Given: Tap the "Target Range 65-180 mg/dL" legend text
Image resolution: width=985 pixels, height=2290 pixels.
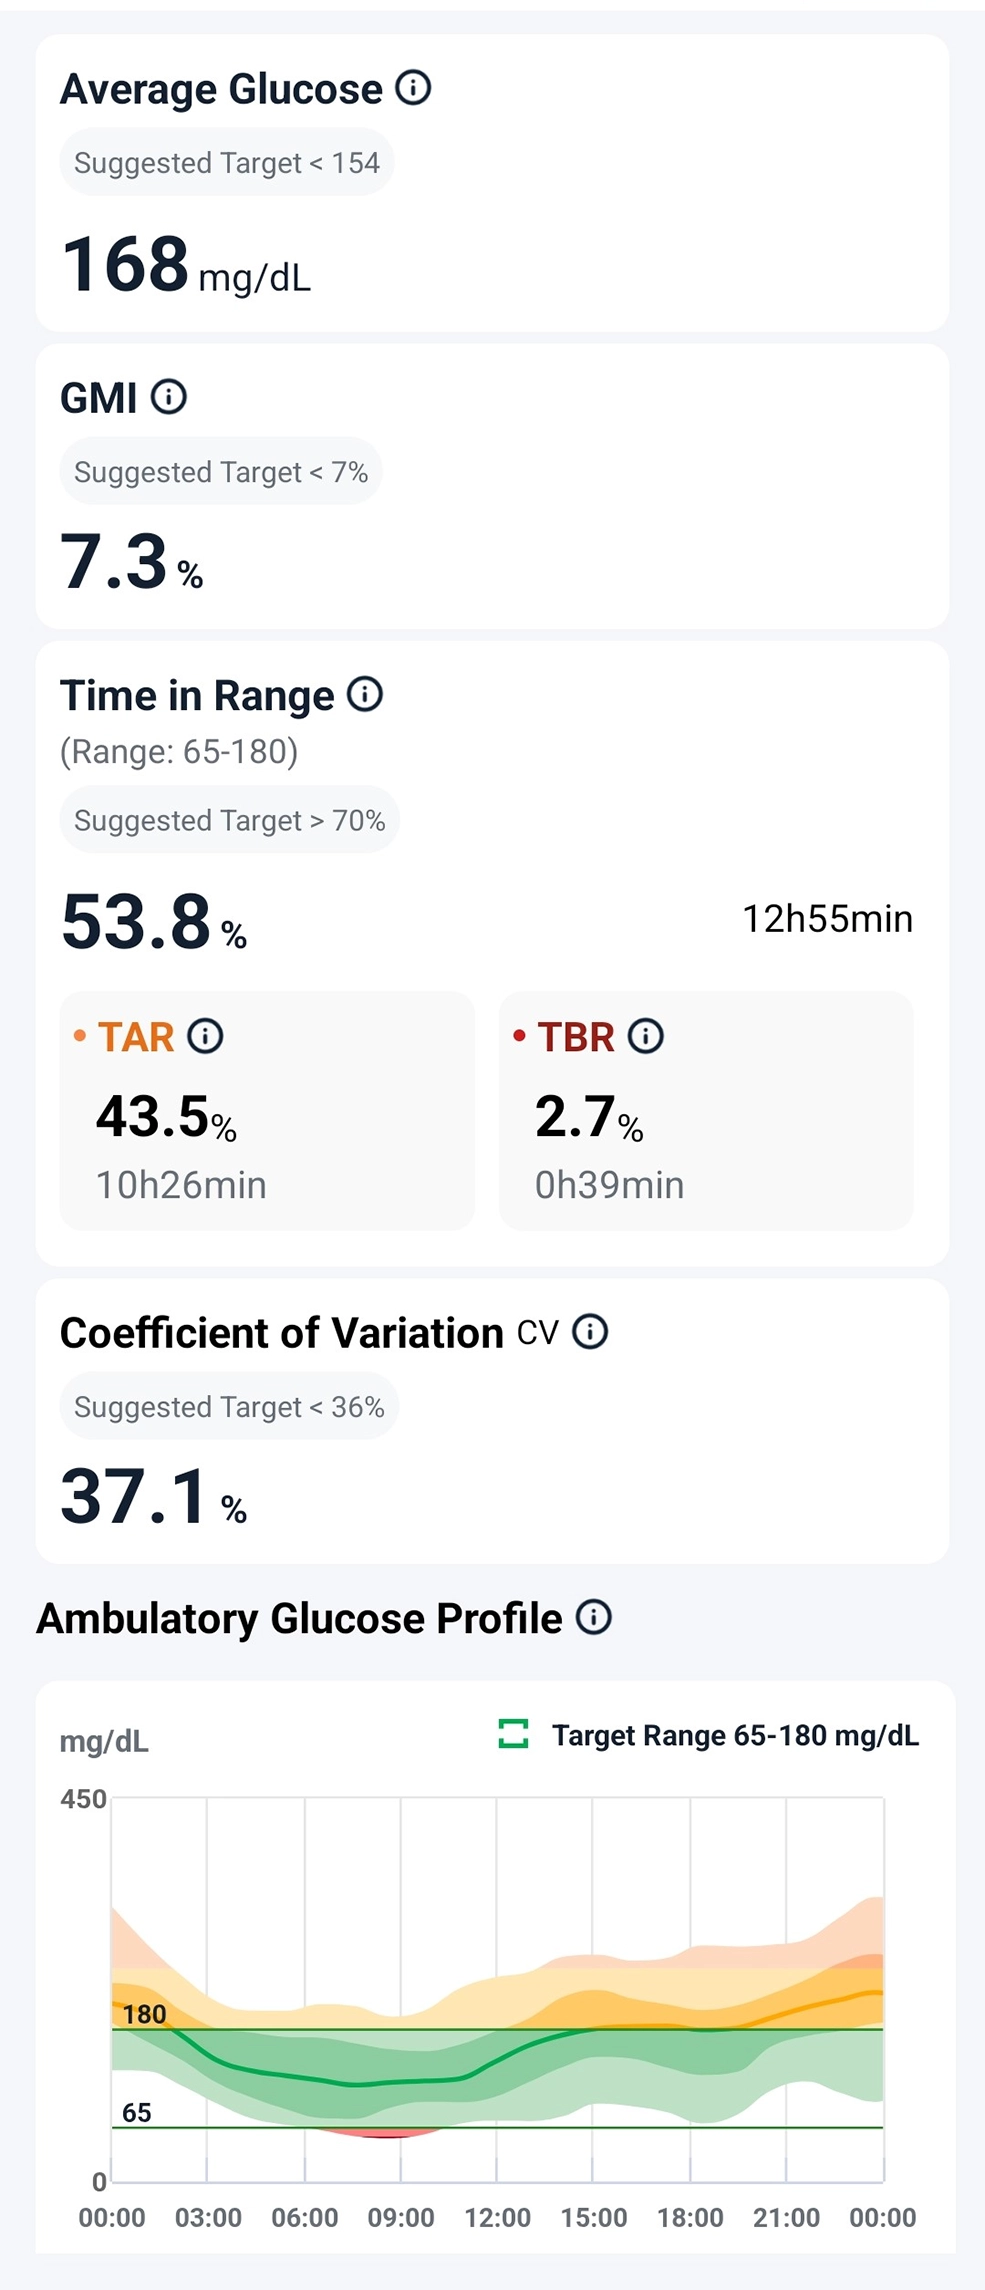Looking at the screenshot, I should (x=735, y=1735).
